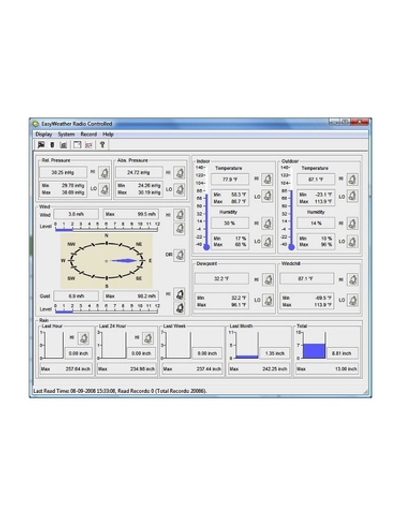Click Rain Total Max 13.00 inch field
The image size is (400, 515).
point(327,369)
